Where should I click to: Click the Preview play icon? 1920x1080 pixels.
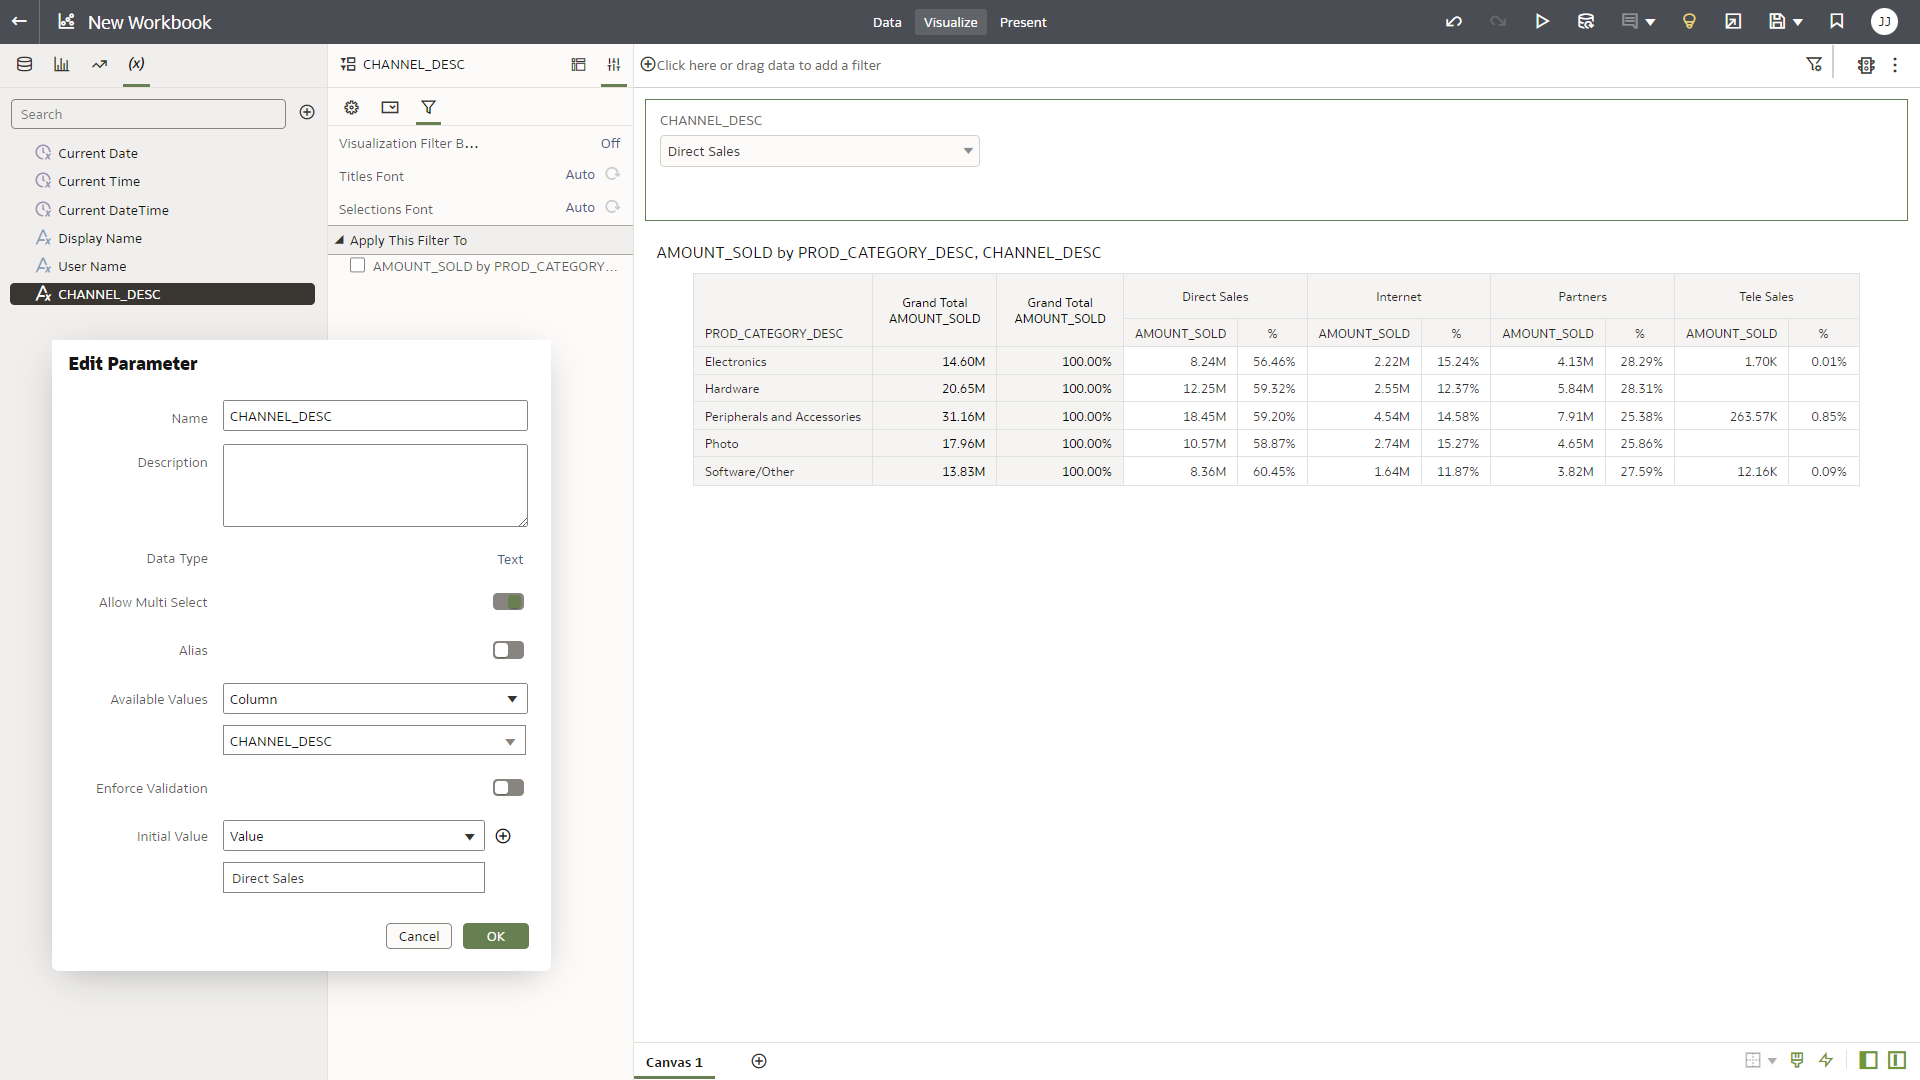[x=1542, y=22]
